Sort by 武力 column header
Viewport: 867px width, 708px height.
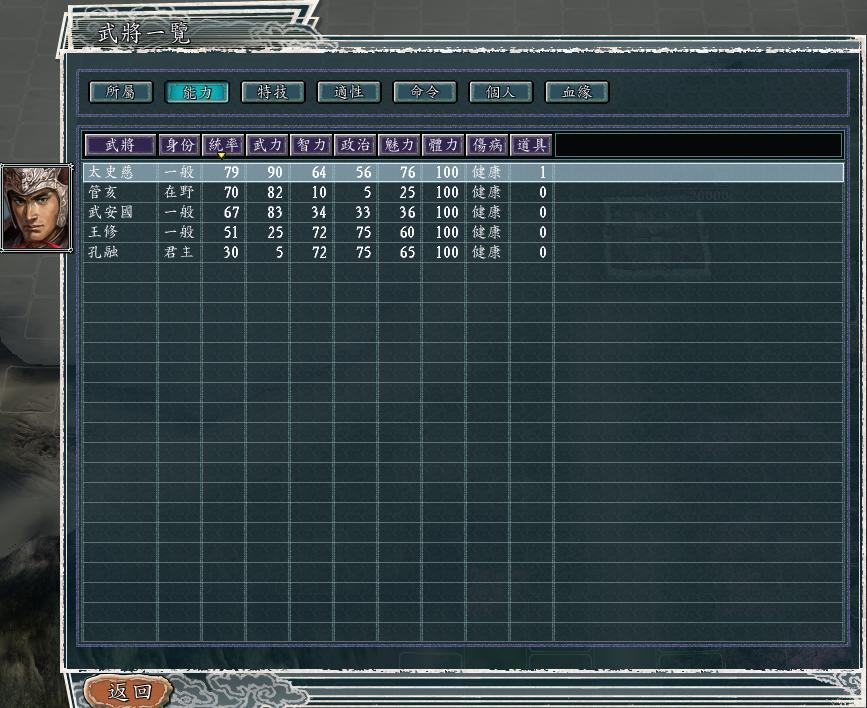pyautogui.click(x=267, y=145)
